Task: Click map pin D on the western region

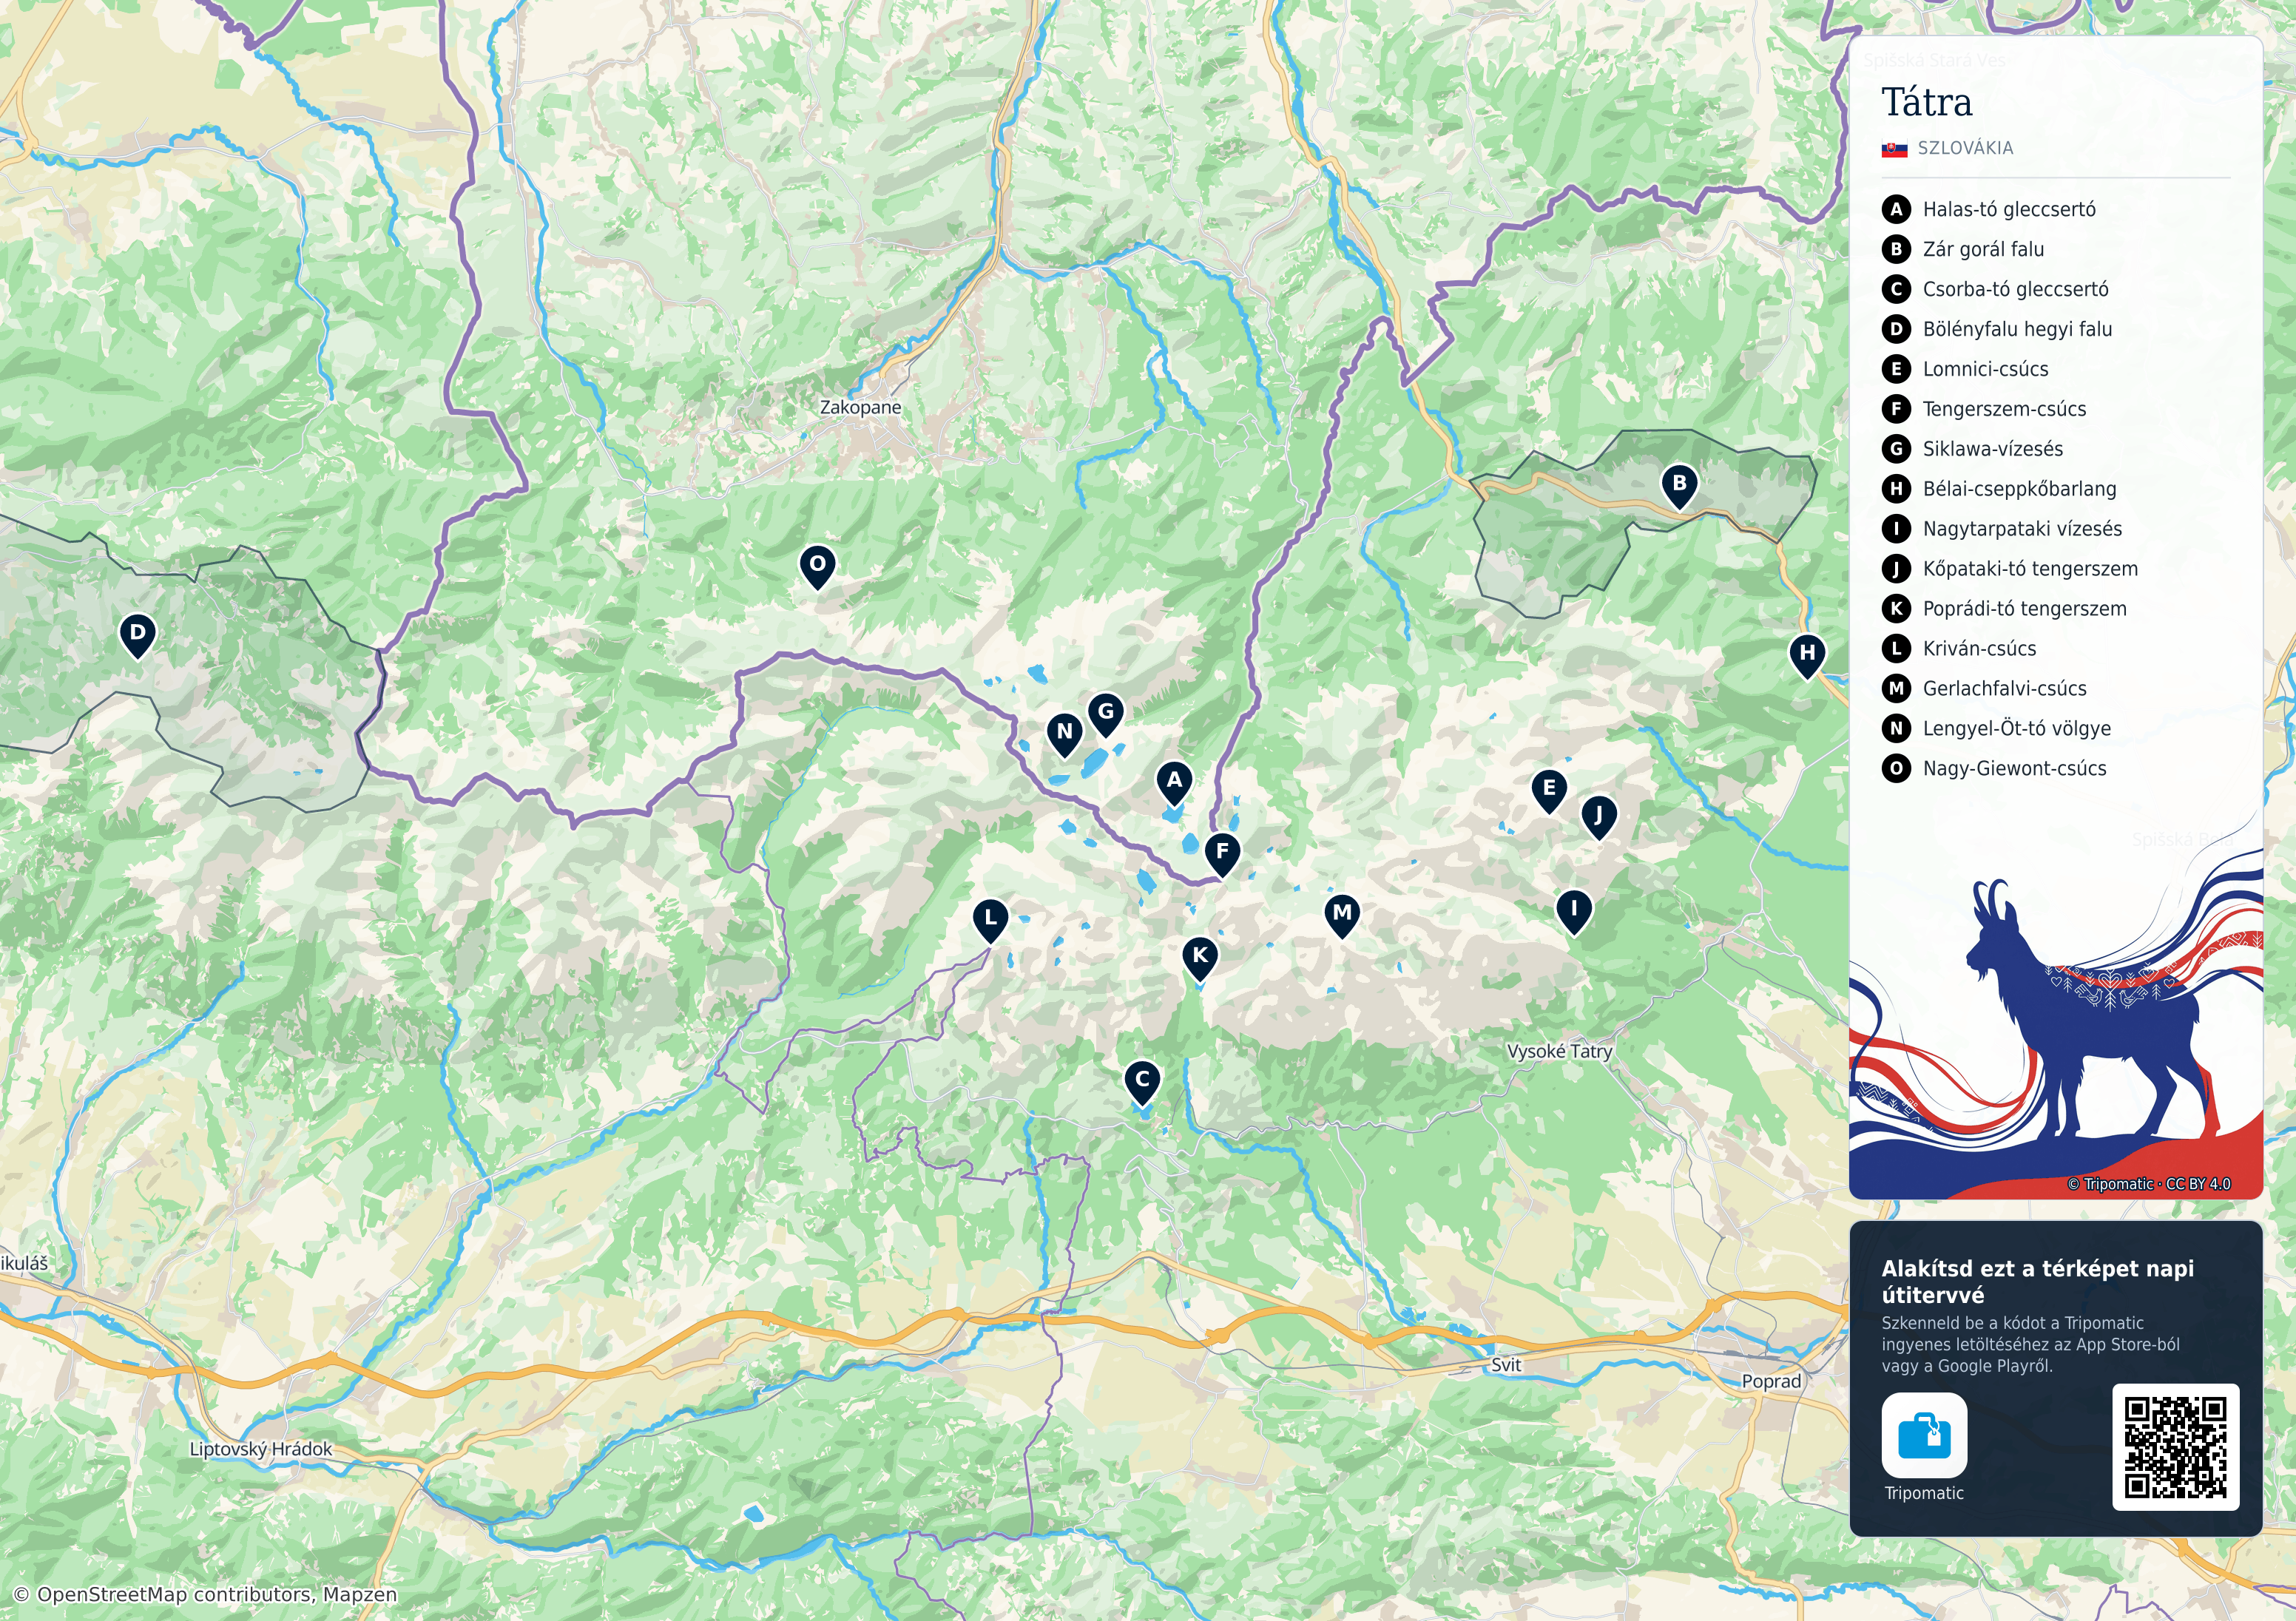Action: point(137,635)
